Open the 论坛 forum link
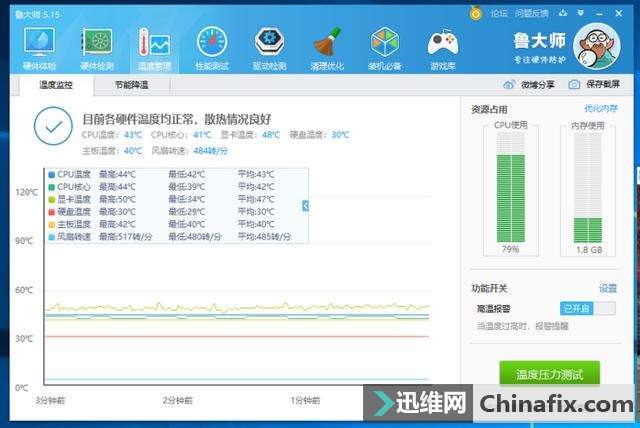This screenshot has height=428, width=640. (499, 13)
